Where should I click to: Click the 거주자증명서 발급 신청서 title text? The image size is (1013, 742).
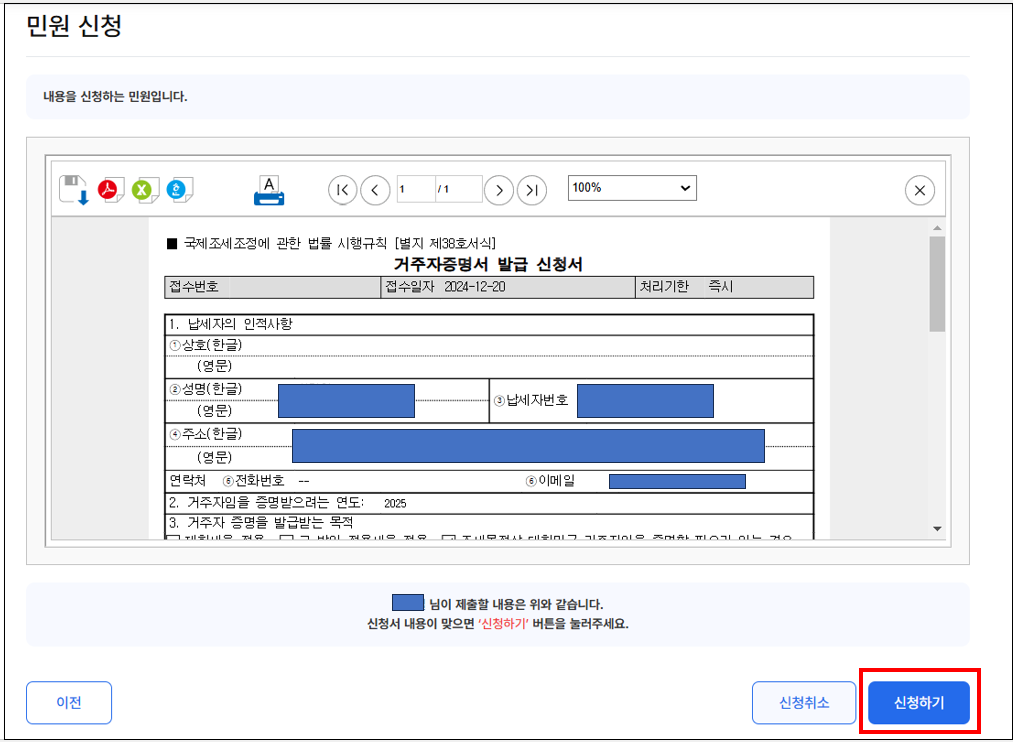488,264
